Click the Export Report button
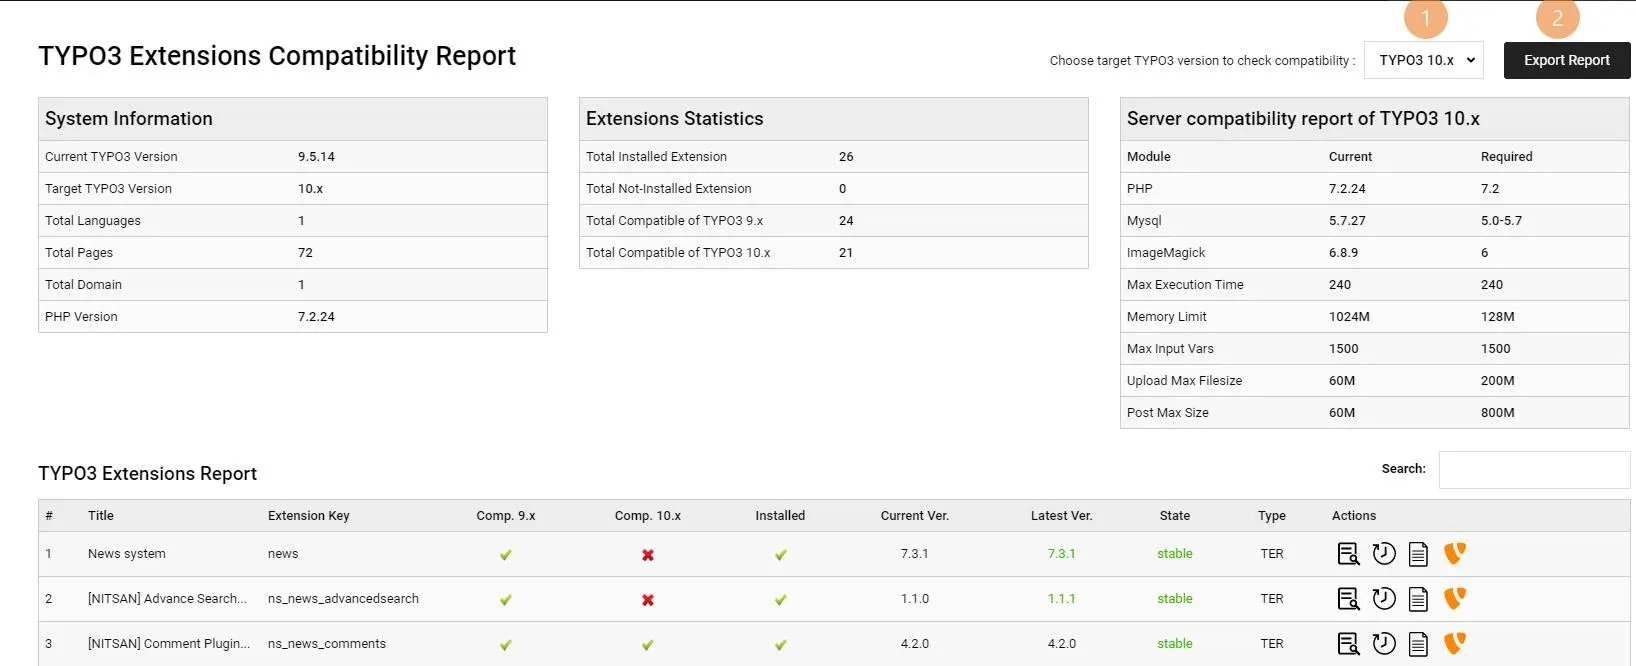1636x666 pixels. click(x=1567, y=60)
